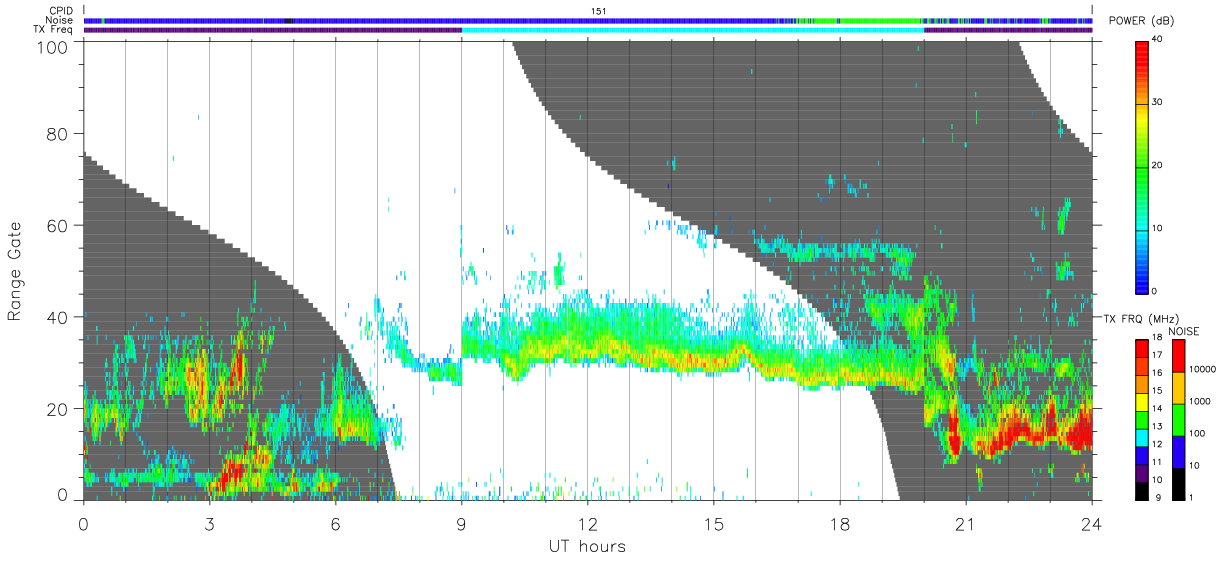Click the 40 tick on the power colorbar
Viewport: 1228px width, 567px height.
coord(1158,40)
